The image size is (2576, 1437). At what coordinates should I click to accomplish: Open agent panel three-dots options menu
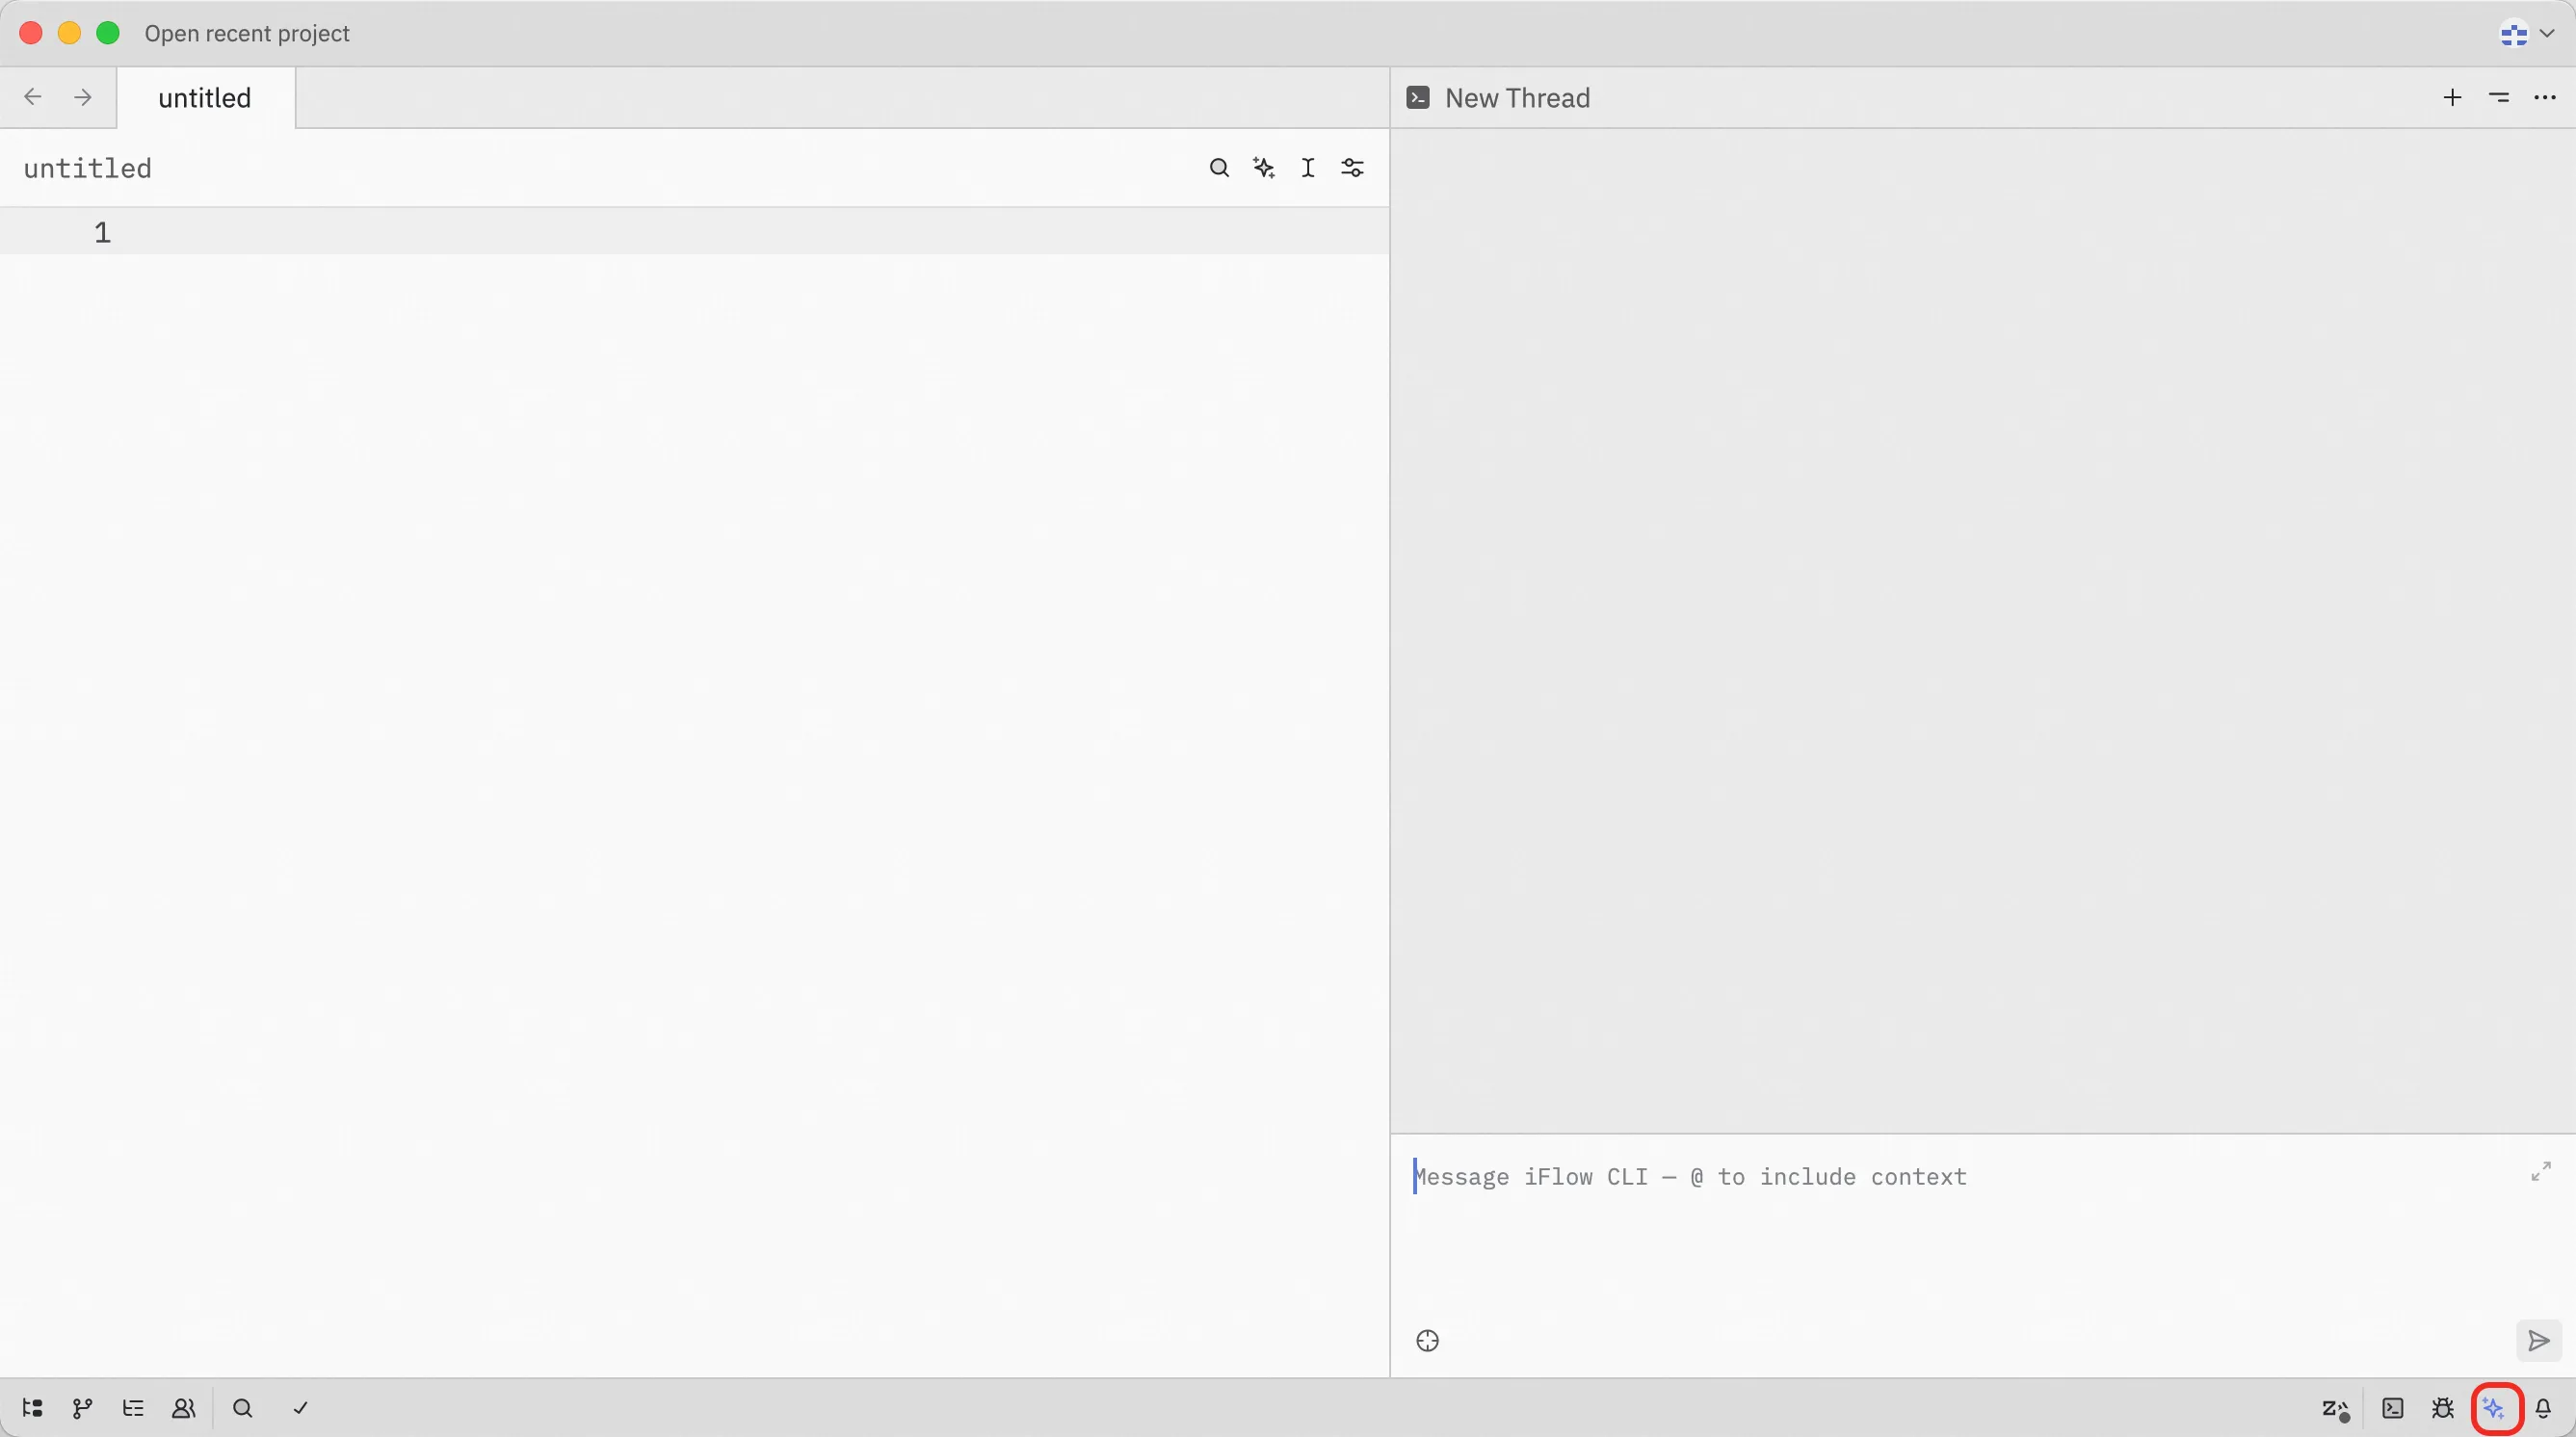[x=2545, y=97]
